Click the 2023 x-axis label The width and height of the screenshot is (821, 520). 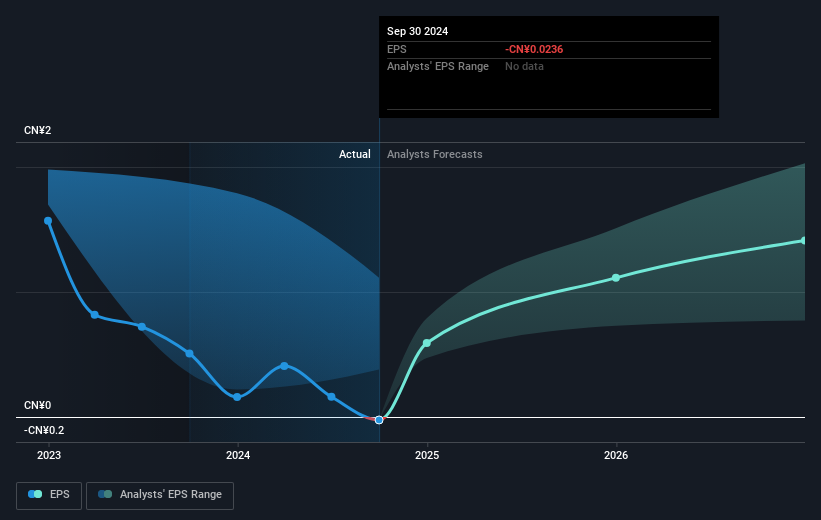49,455
